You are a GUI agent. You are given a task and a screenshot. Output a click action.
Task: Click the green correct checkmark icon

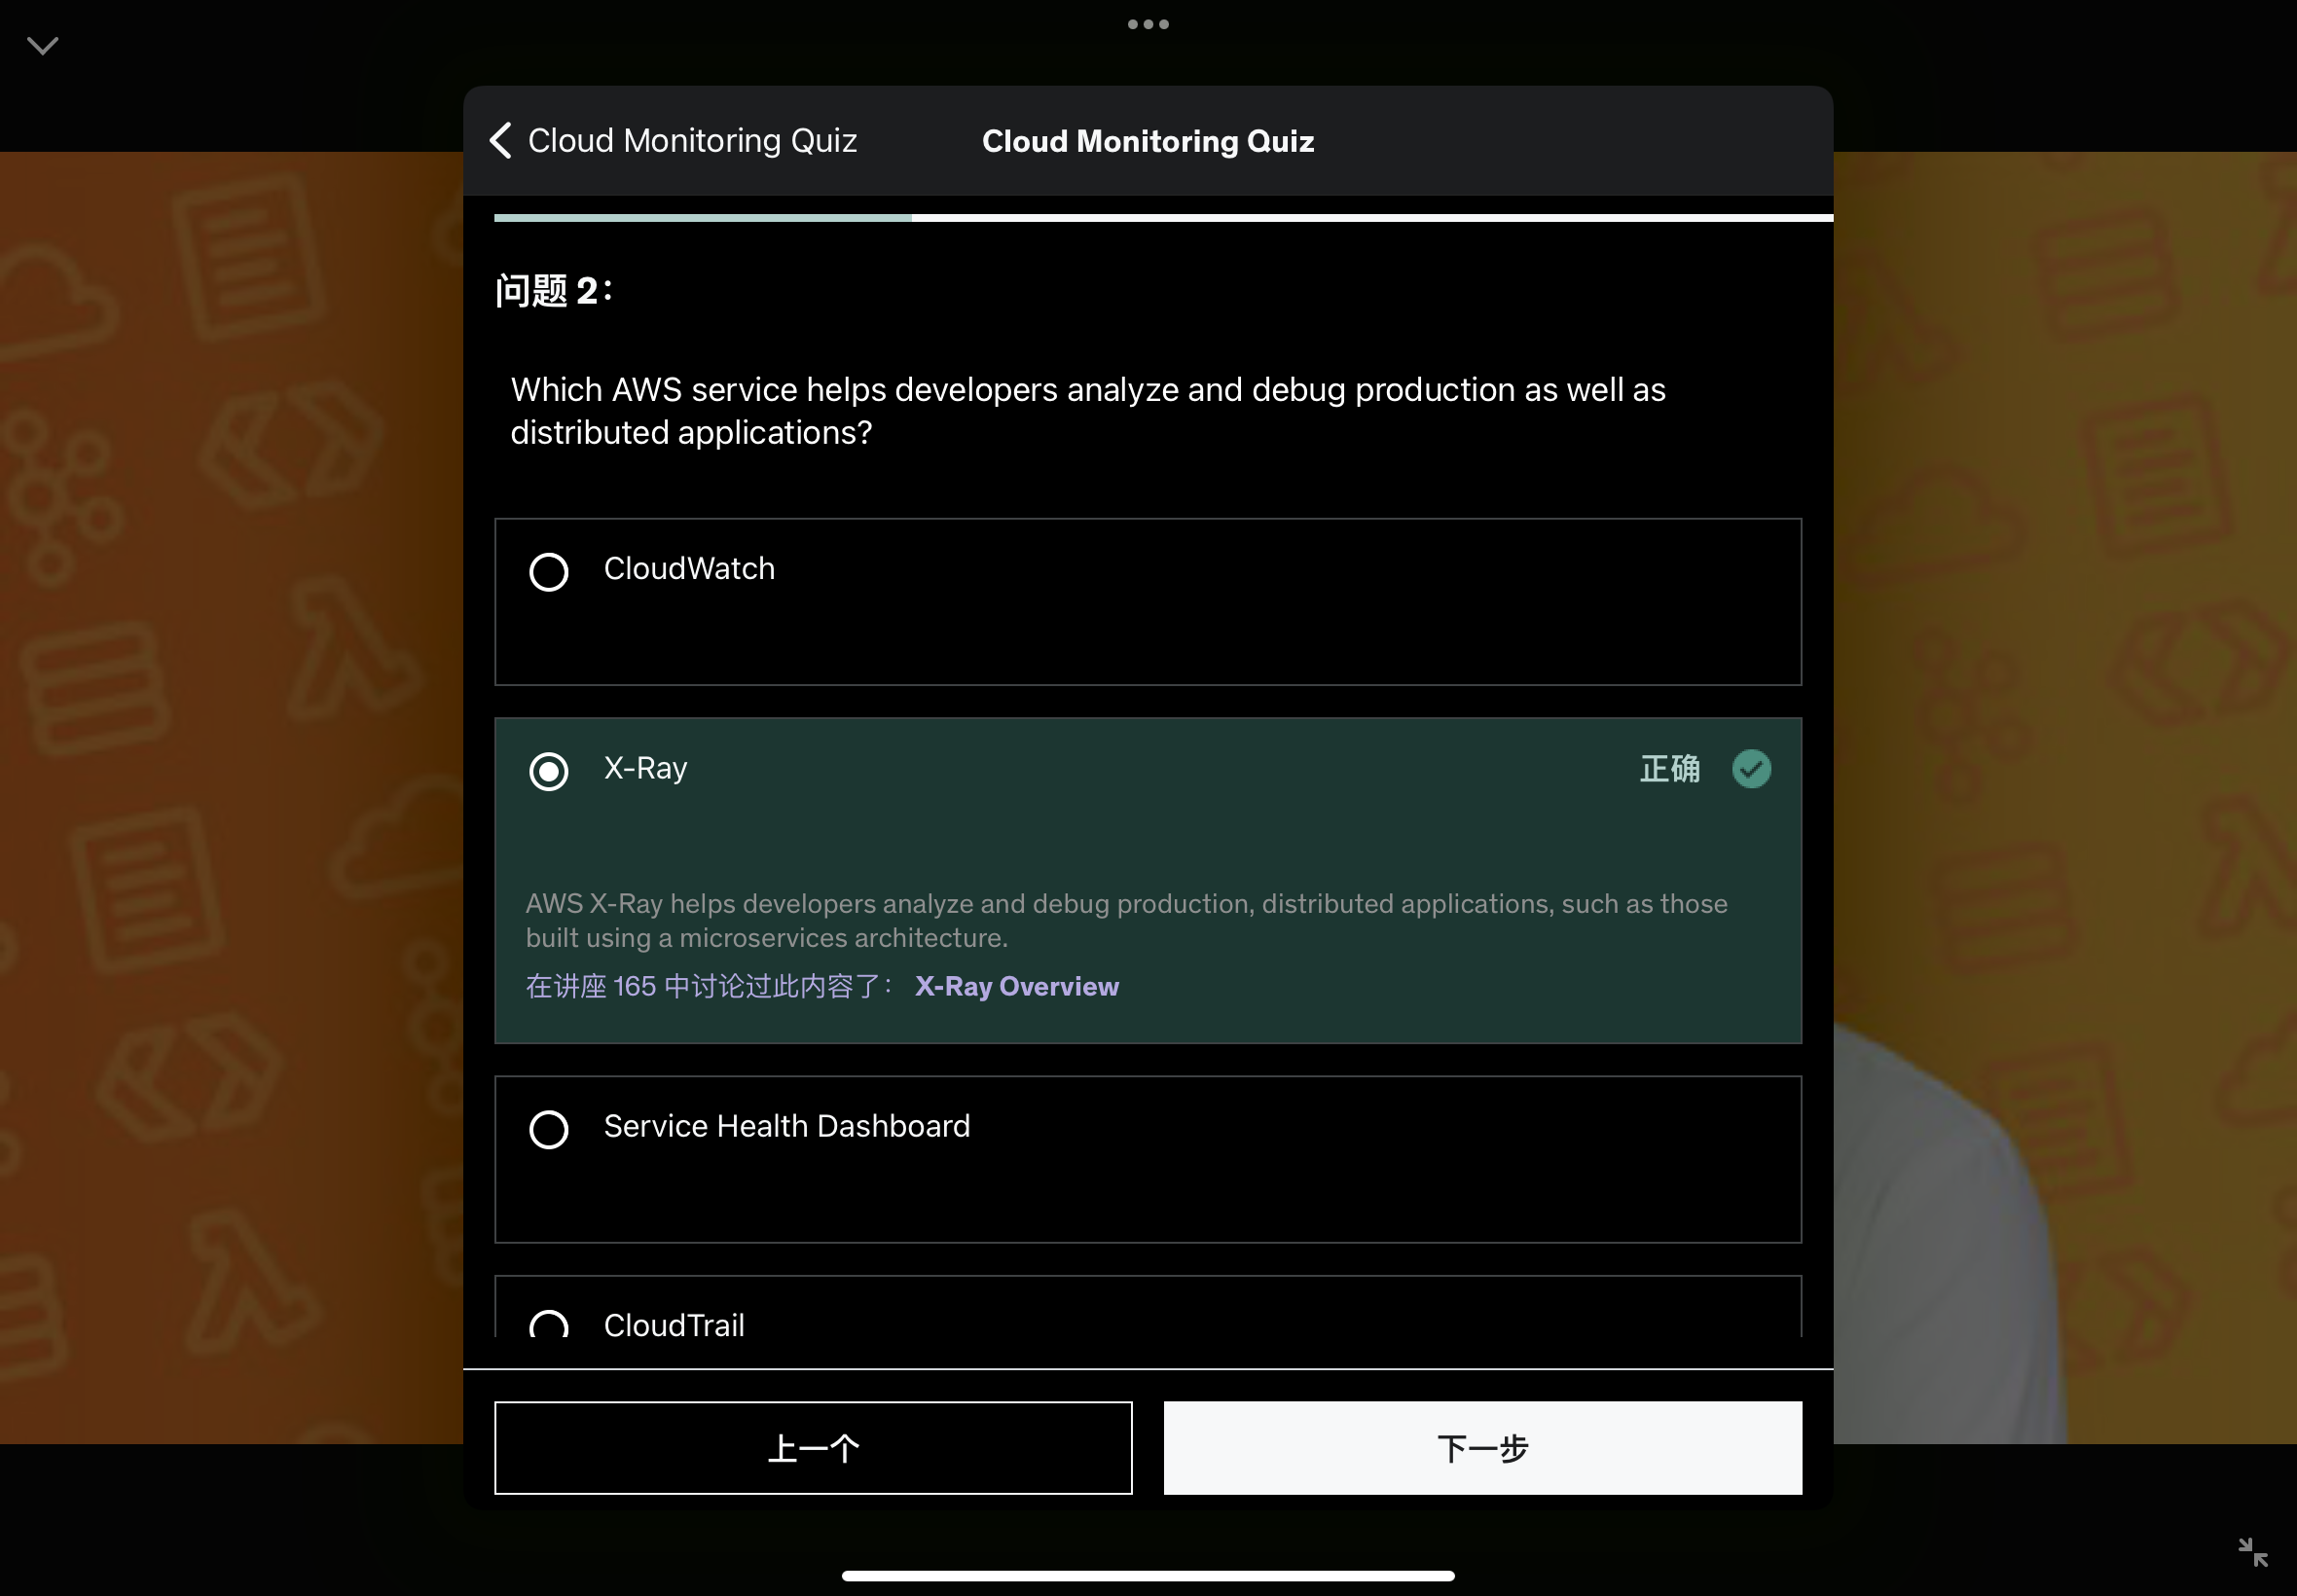(1751, 769)
